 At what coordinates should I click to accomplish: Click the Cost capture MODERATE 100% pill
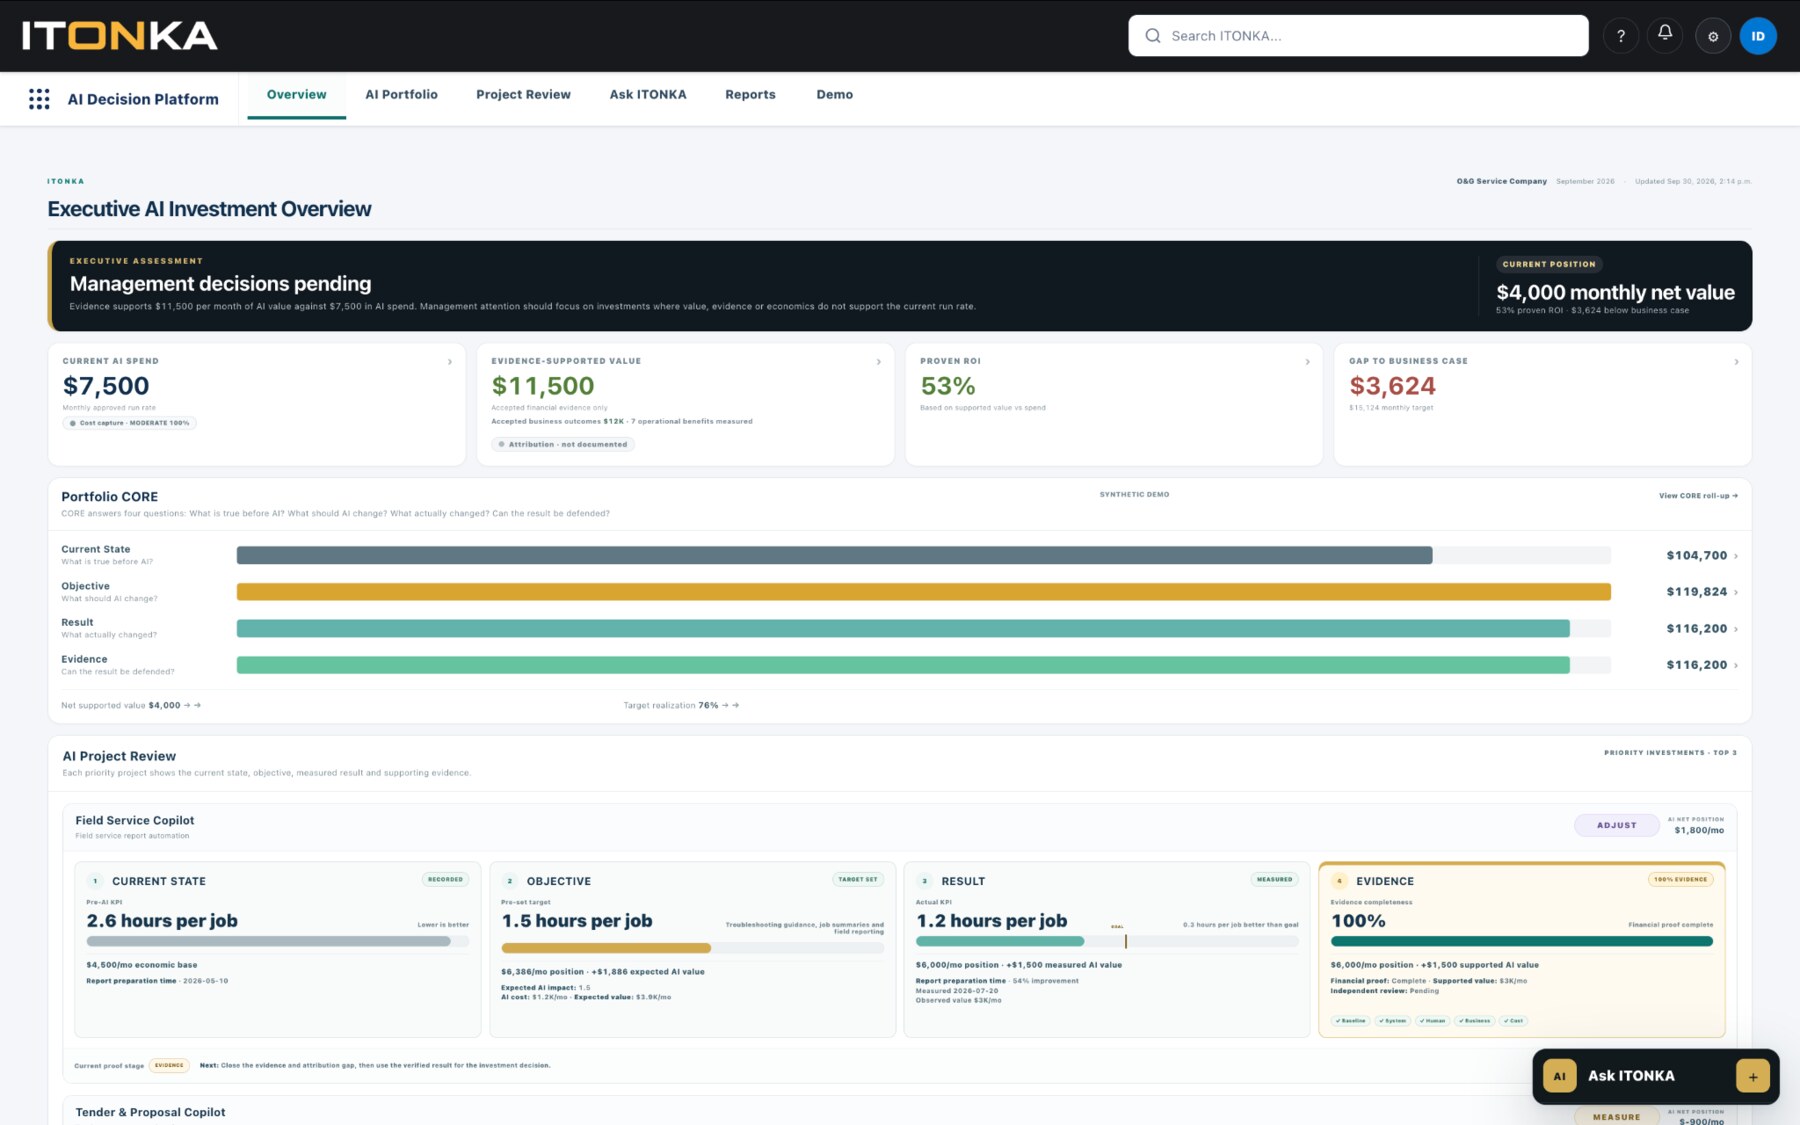click(130, 423)
